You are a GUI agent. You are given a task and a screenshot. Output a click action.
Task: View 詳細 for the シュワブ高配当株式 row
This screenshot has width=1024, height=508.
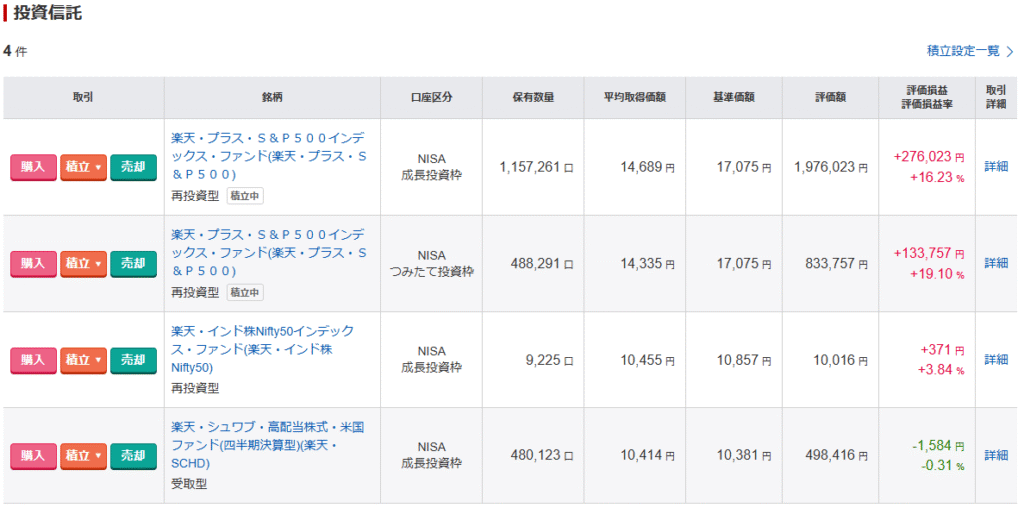pyautogui.click(x=996, y=456)
